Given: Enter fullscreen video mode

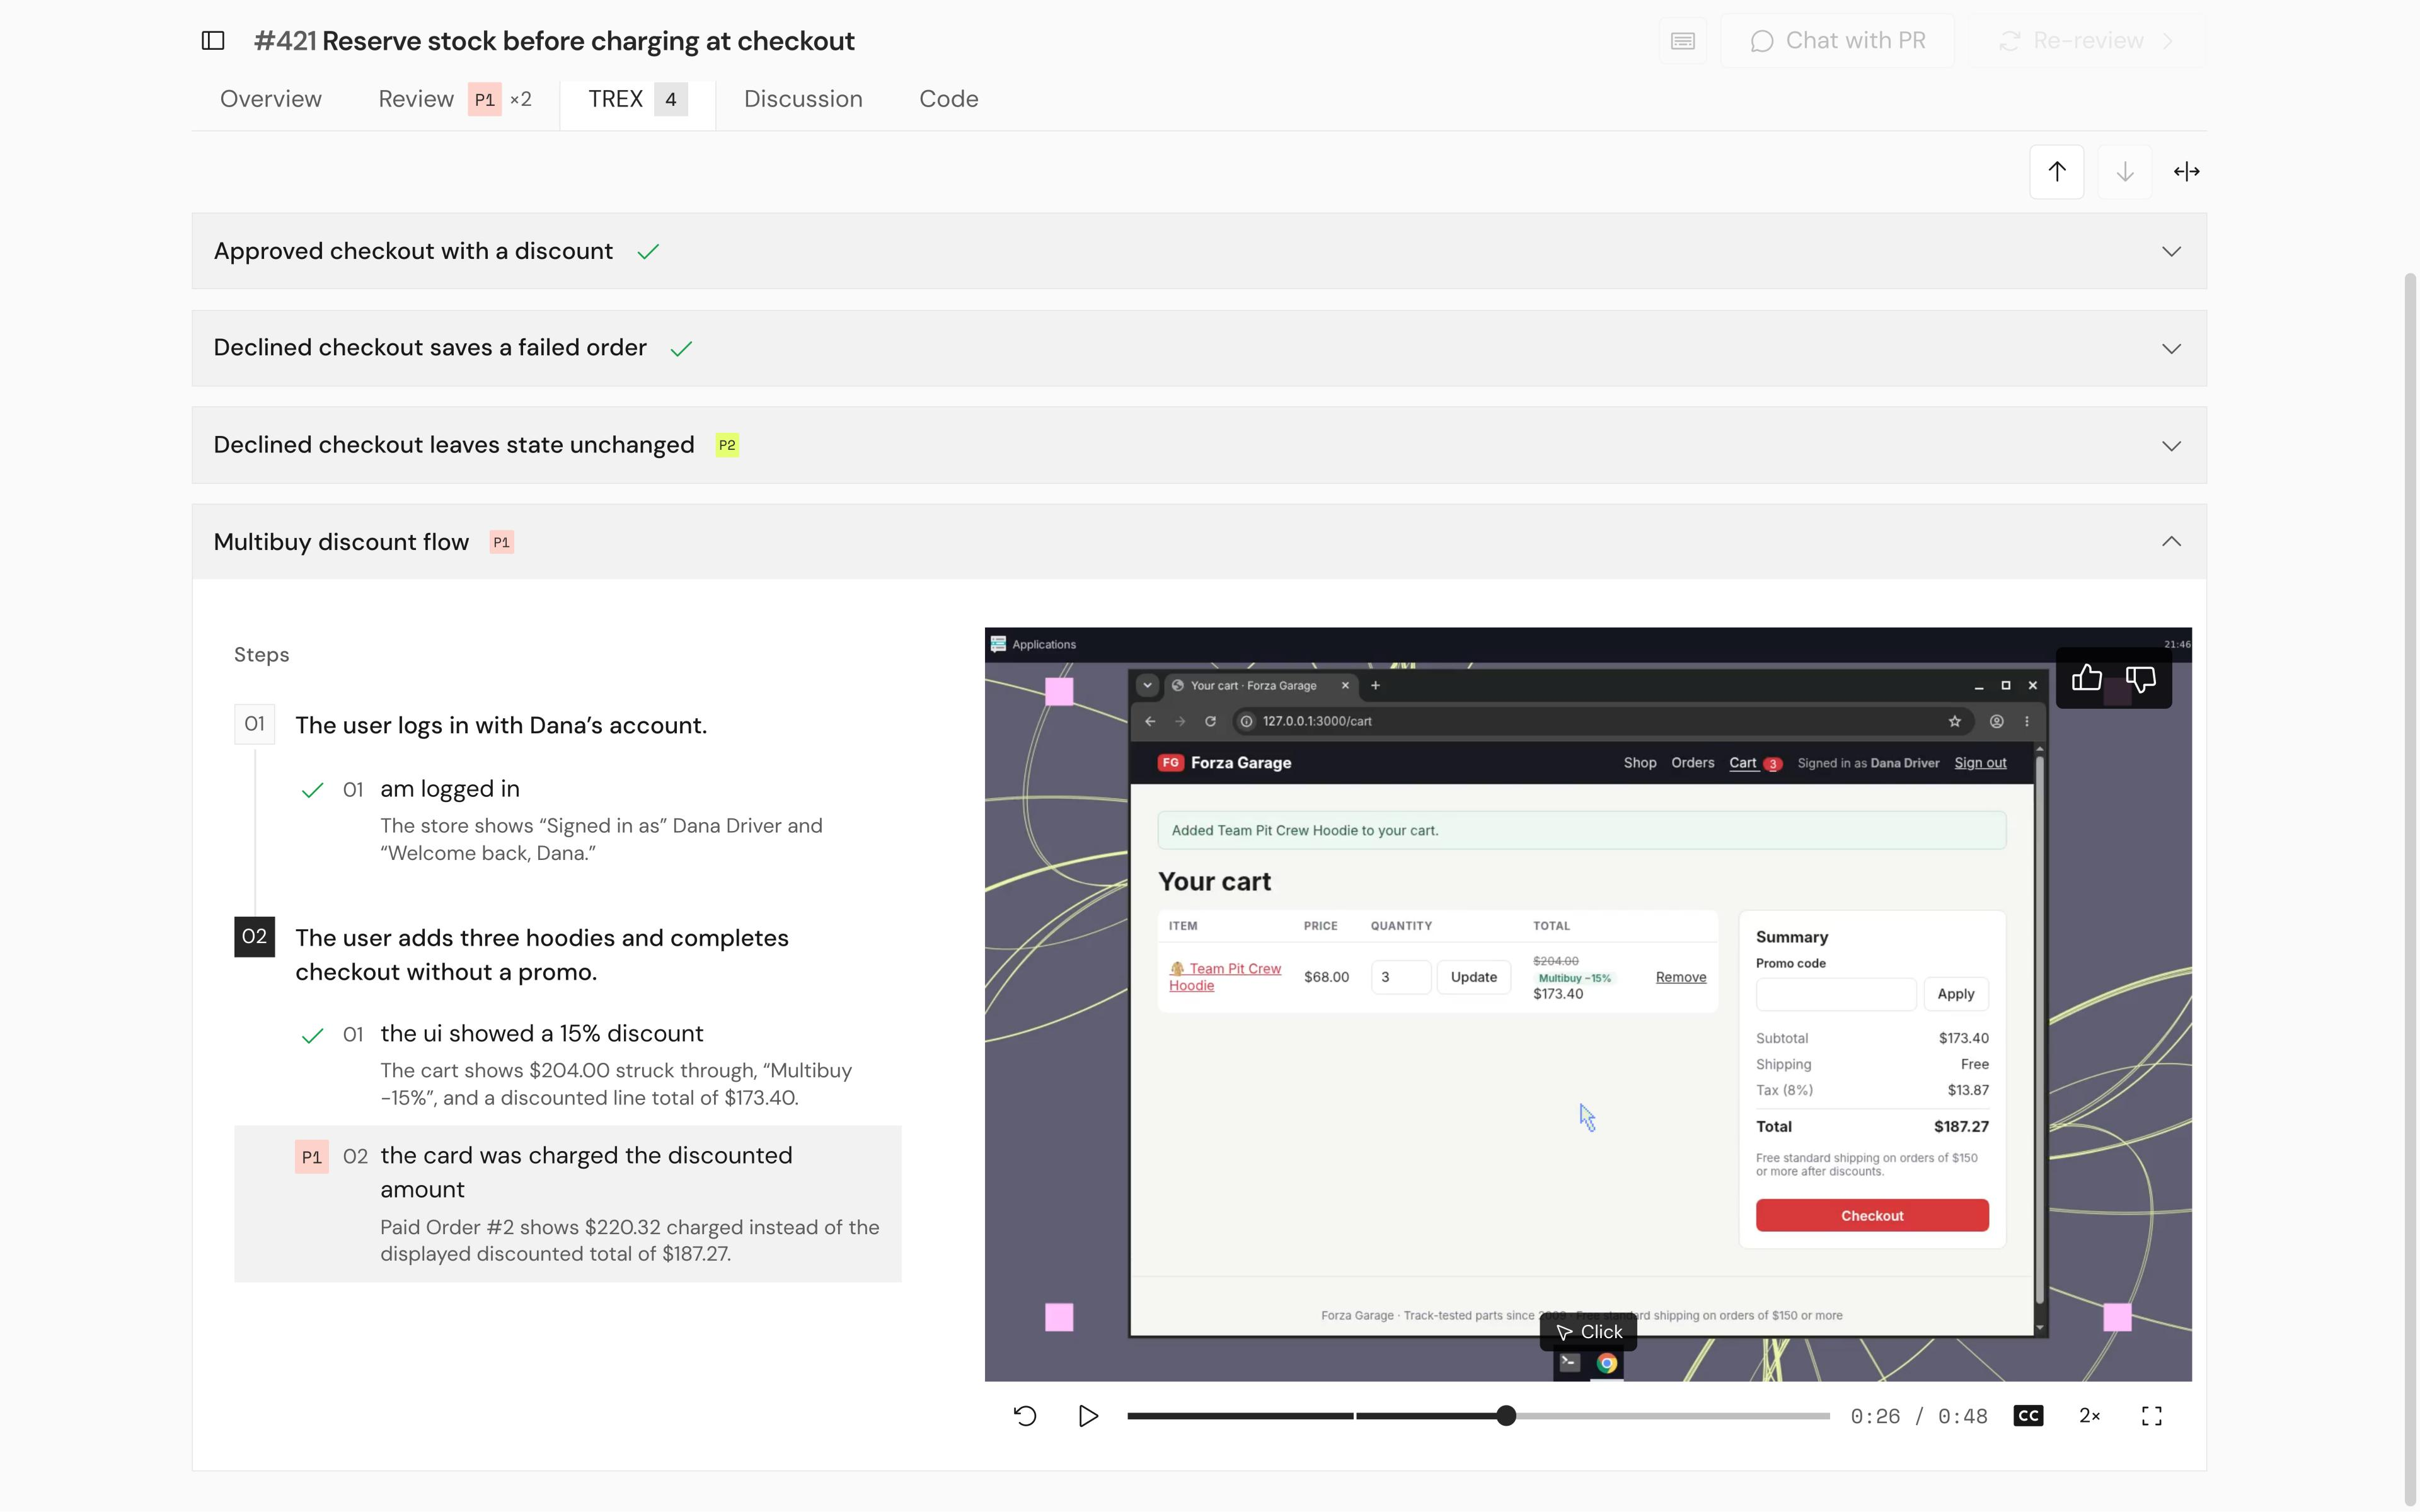Looking at the screenshot, I should click(x=2152, y=1416).
